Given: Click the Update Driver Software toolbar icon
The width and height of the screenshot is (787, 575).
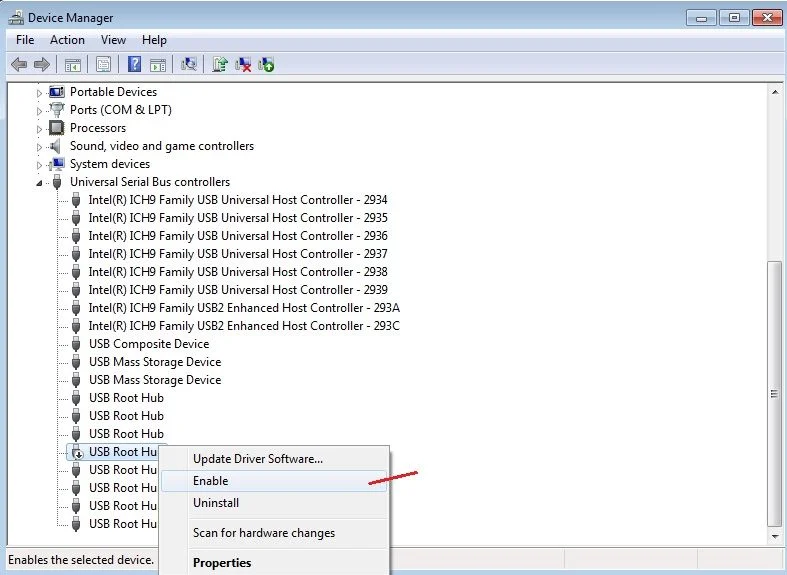Looking at the screenshot, I should (220, 64).
